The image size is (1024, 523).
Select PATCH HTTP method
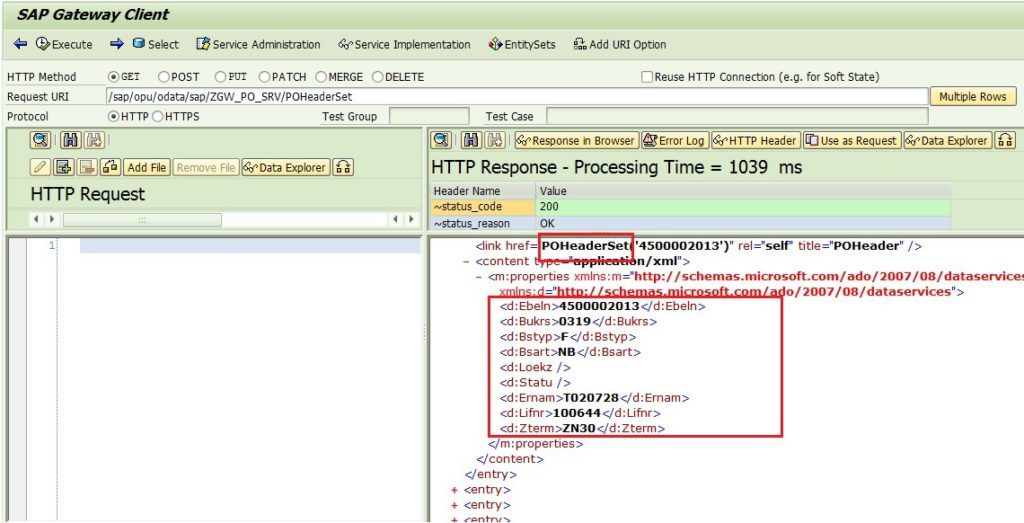264,77
